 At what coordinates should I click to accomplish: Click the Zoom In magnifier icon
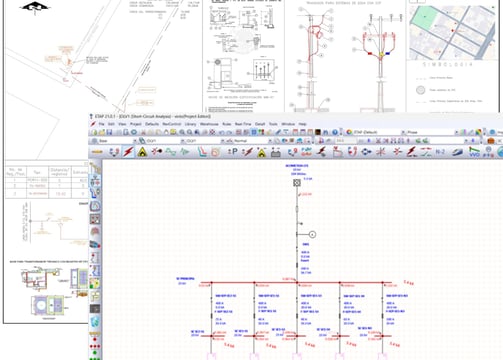182,132
